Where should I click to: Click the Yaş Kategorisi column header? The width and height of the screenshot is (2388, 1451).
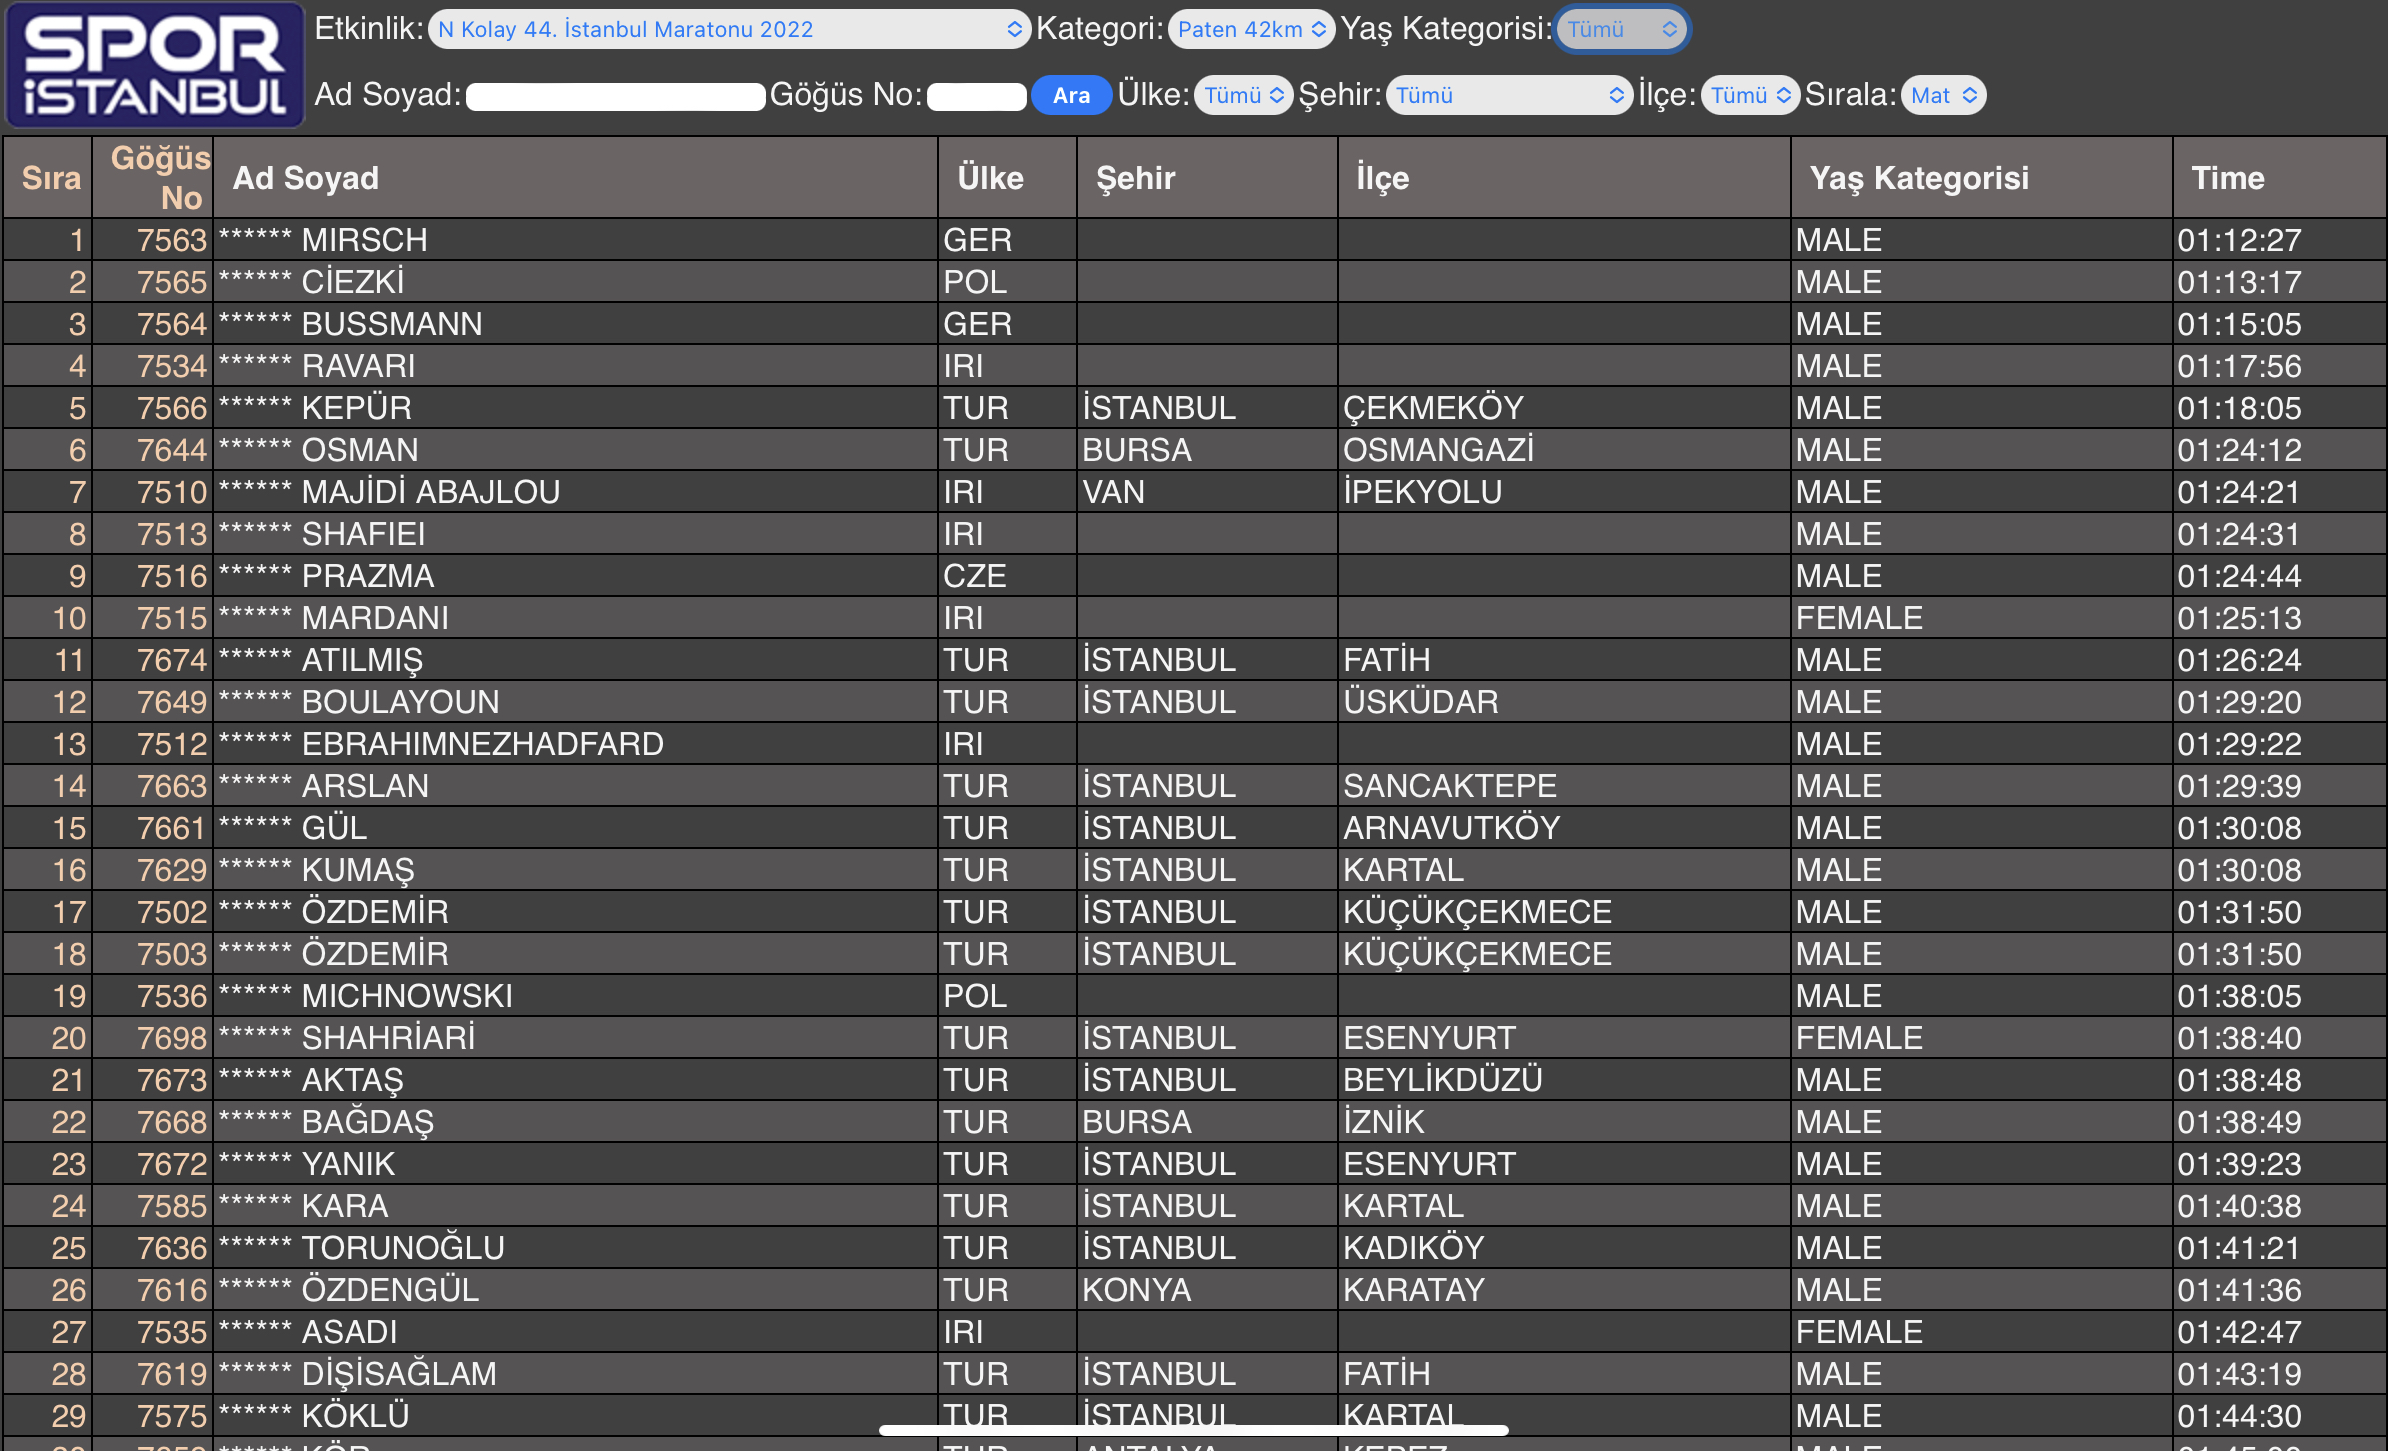pos(1981,178)
